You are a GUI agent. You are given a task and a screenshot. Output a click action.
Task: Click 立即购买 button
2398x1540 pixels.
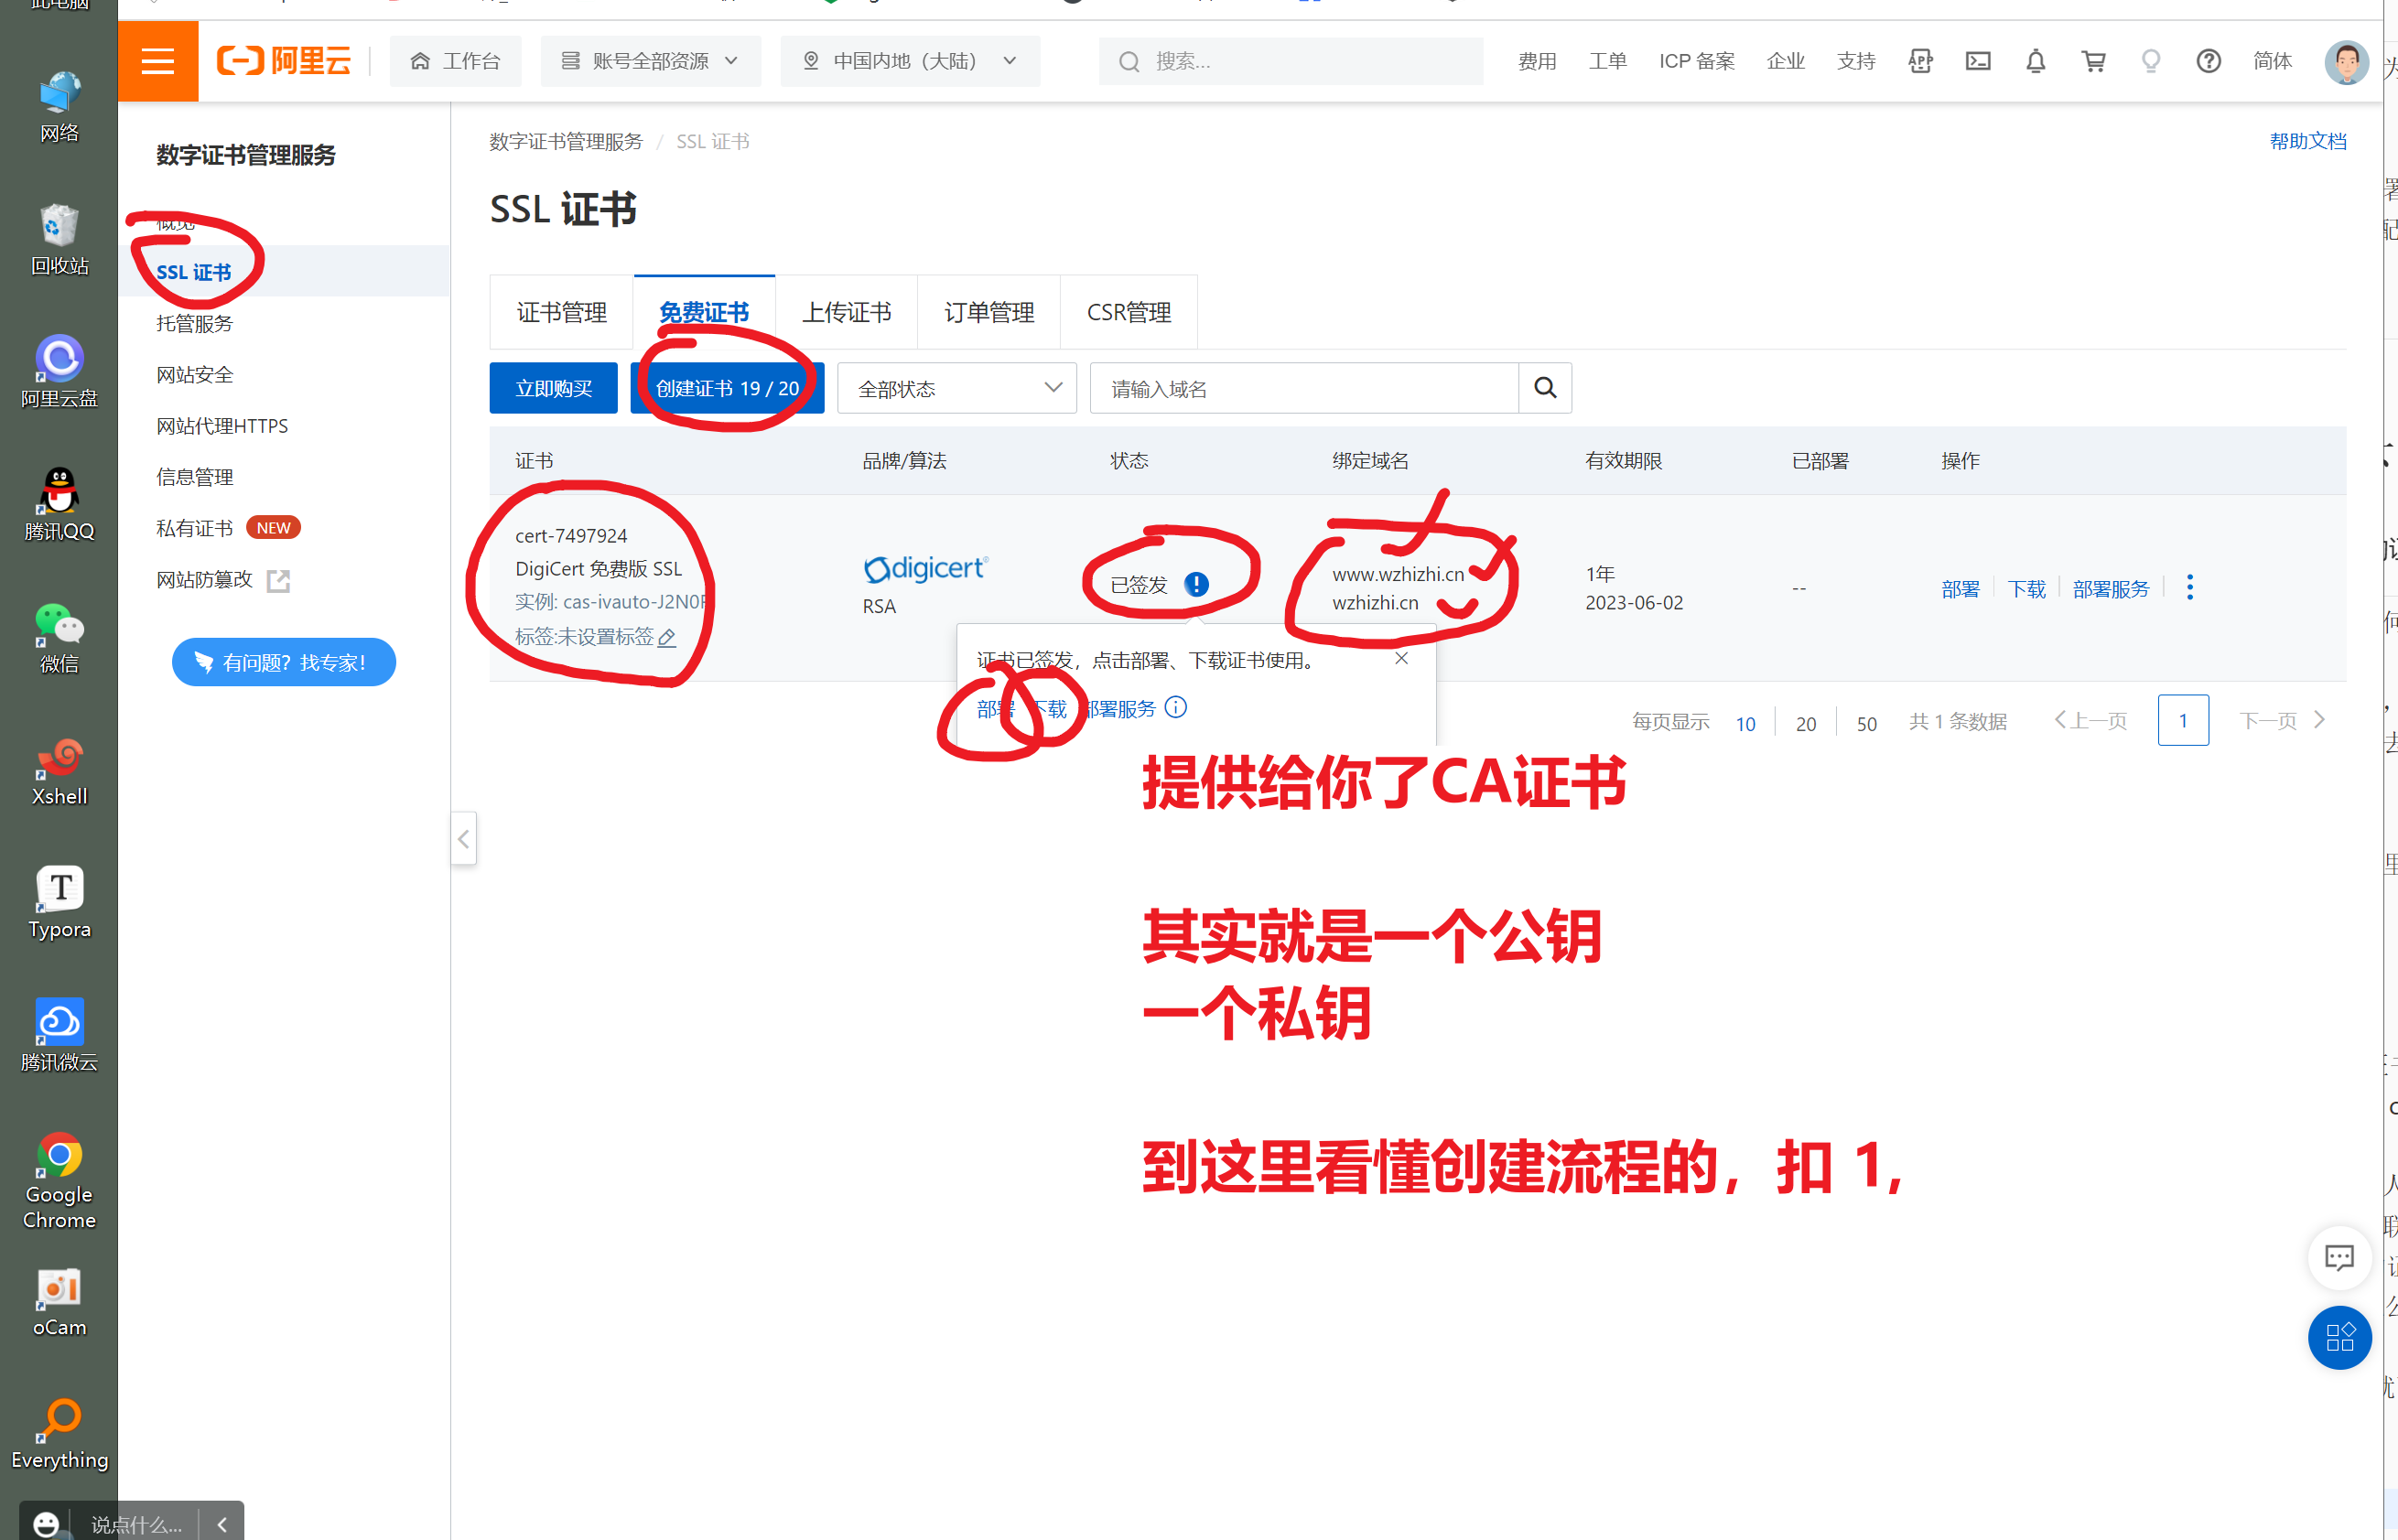click(553, 388)
